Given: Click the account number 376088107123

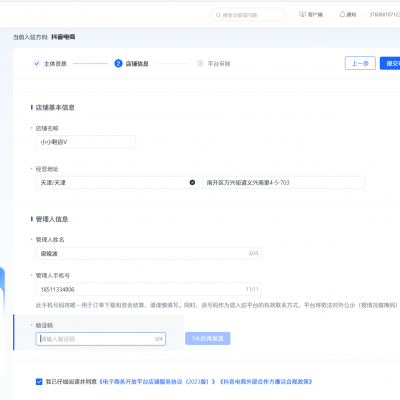Looking at the screenshot, I should [384, 15].
